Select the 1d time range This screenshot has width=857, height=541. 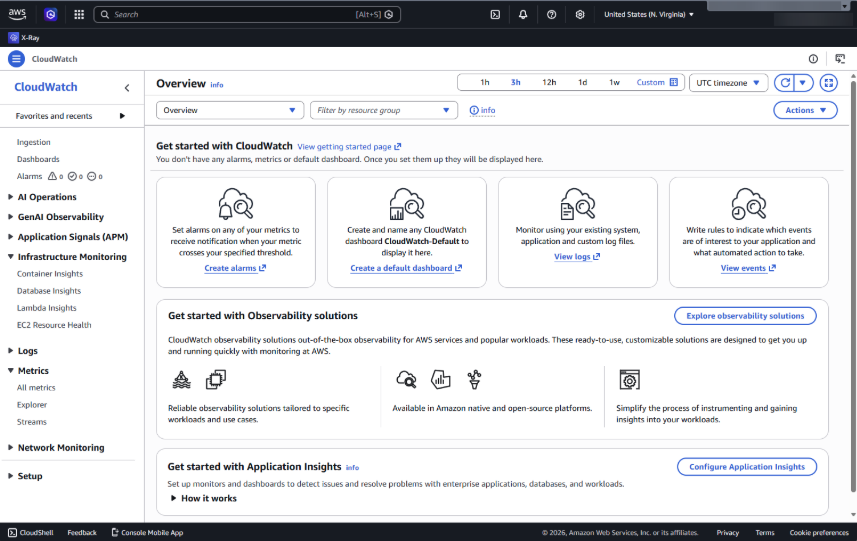583,83
